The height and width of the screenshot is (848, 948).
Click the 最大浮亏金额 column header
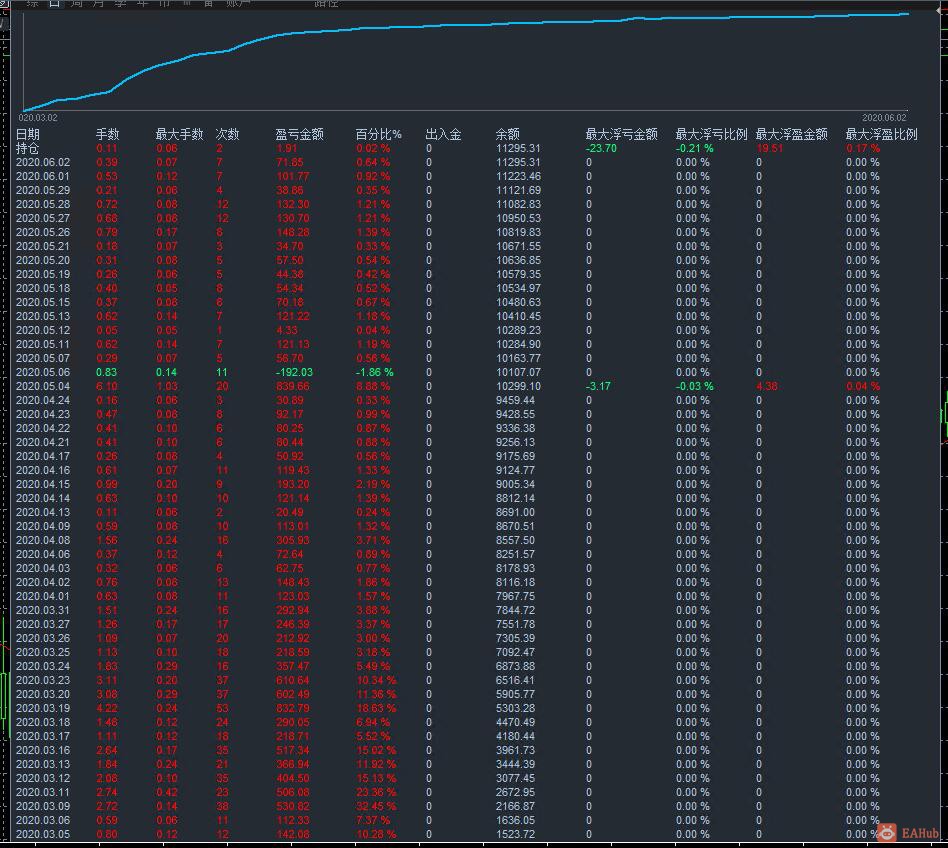point(621,134)
